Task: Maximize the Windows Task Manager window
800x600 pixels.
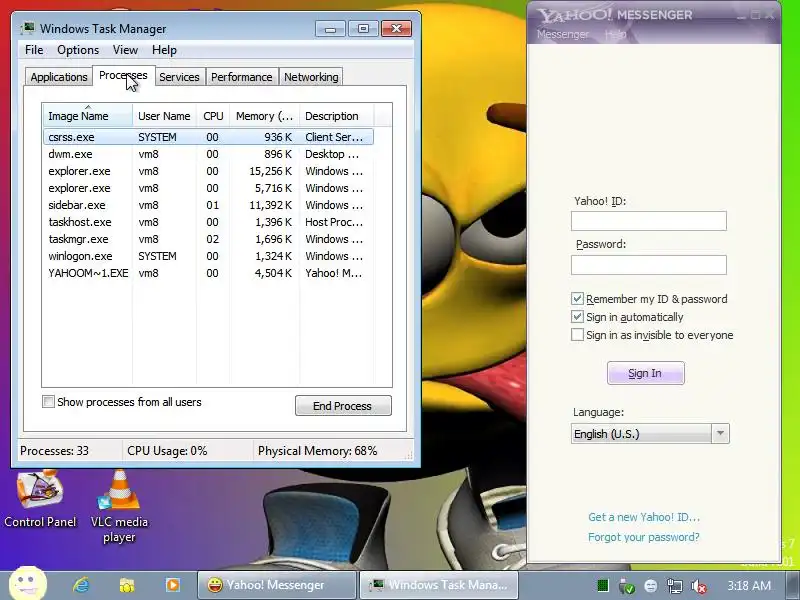Action: [x=363, y=29]
